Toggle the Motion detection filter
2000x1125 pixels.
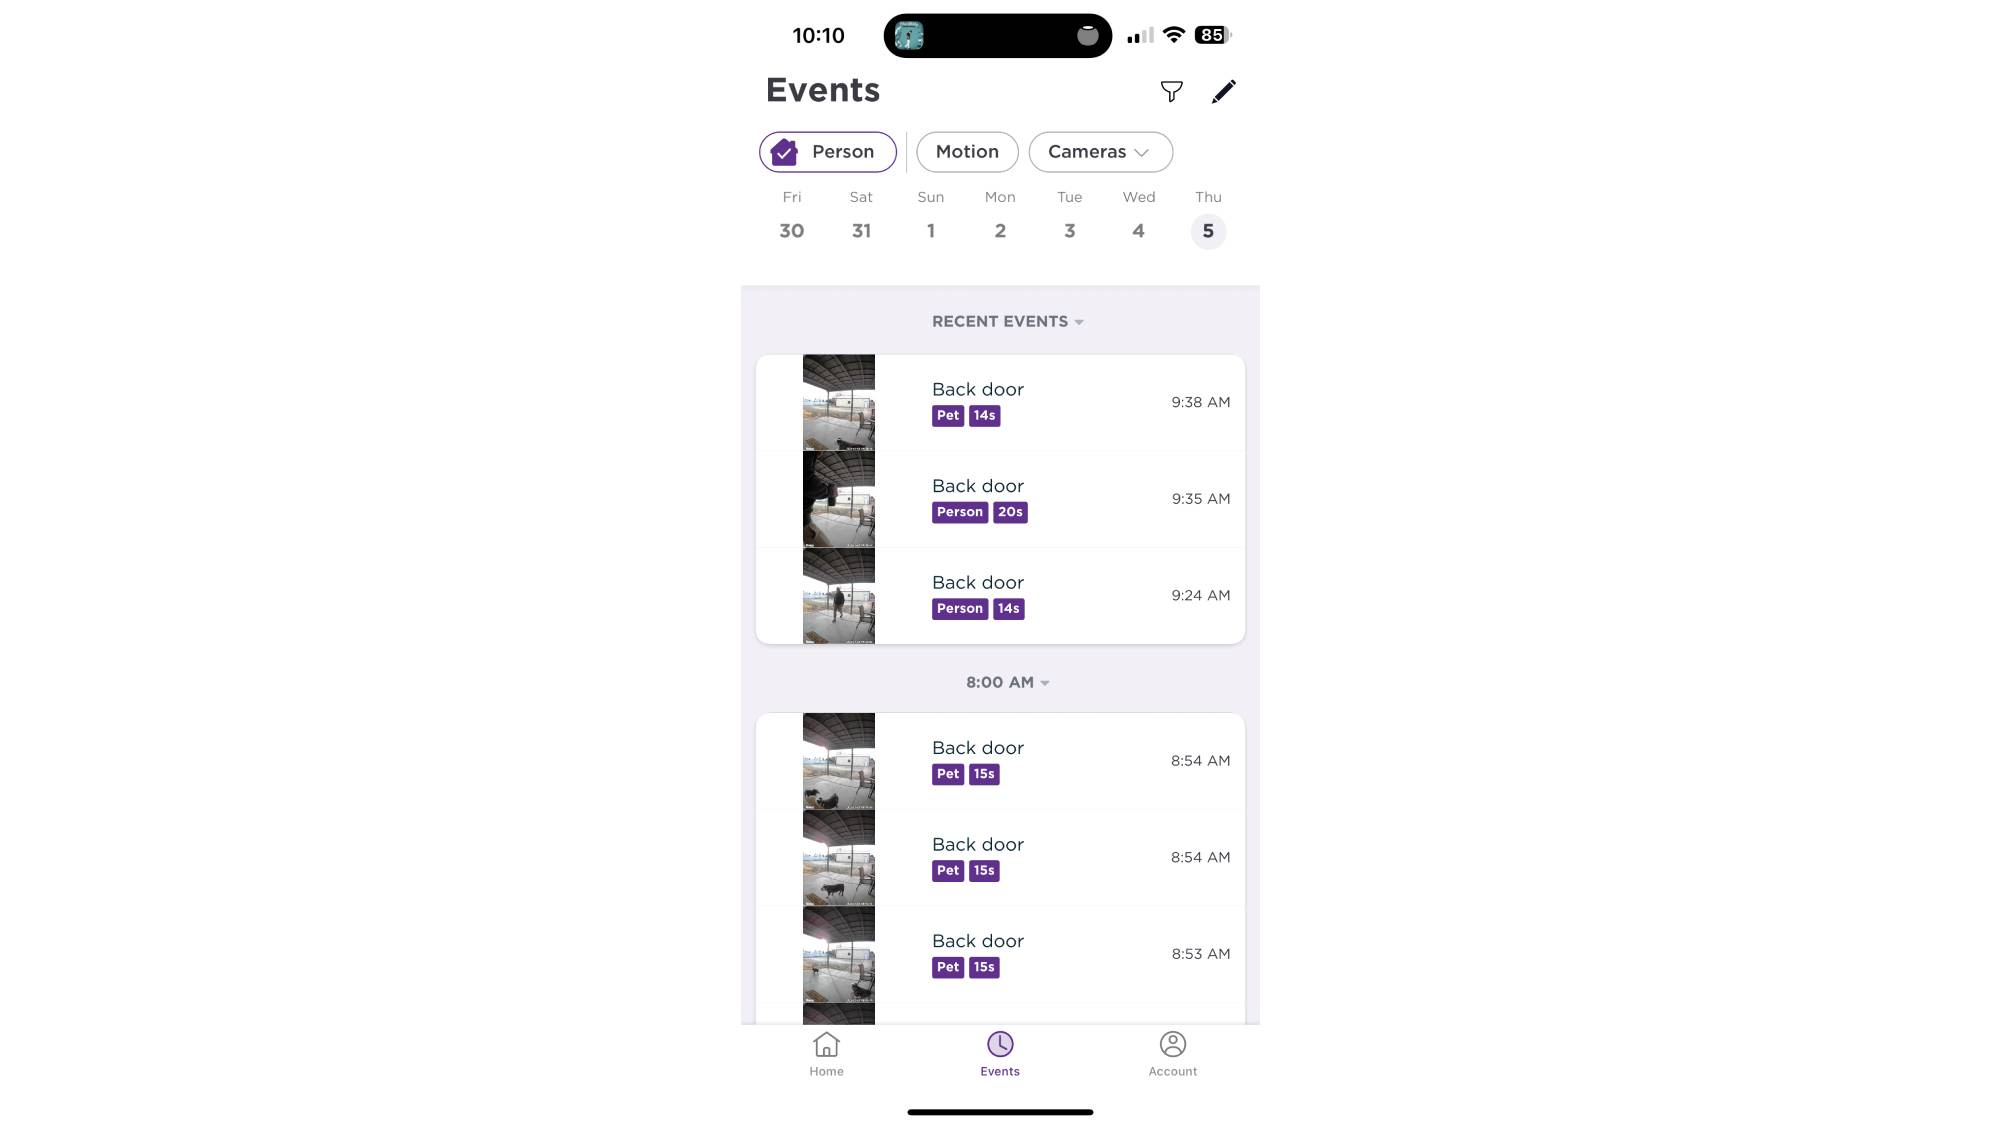tap(967, 151)
